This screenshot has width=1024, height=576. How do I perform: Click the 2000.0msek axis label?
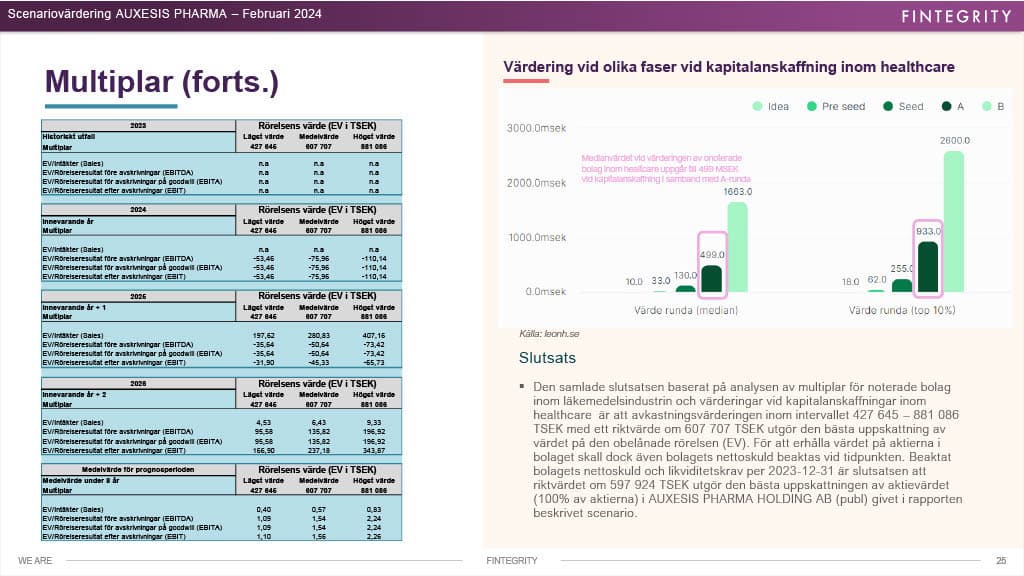pyautogui.click(x=536, y=183)
